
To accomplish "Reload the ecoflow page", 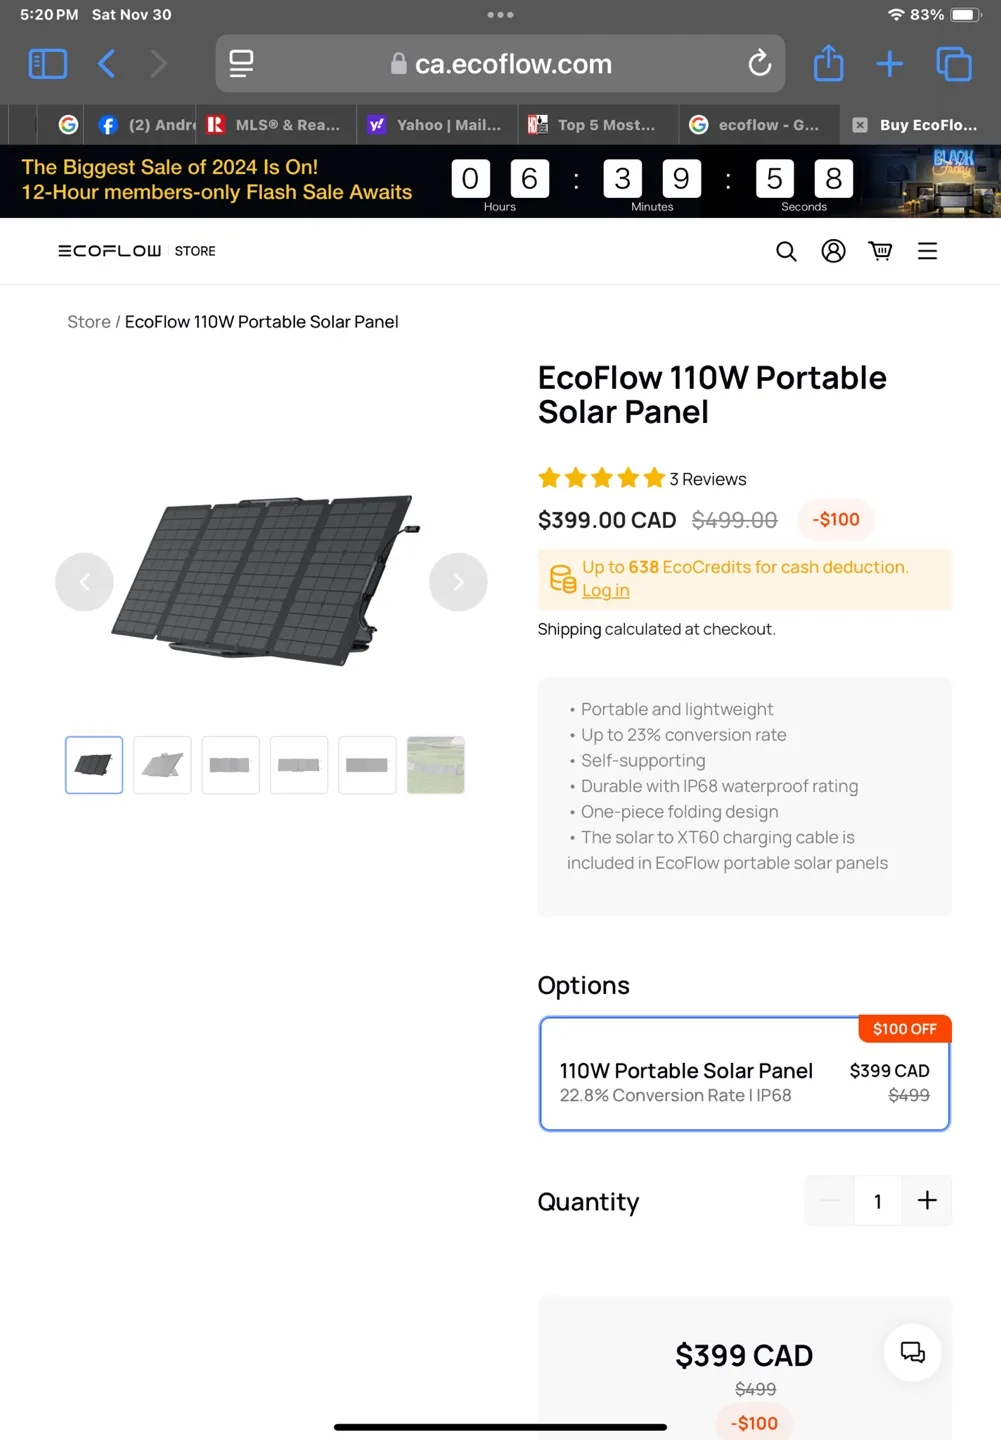I will (759, 64).
